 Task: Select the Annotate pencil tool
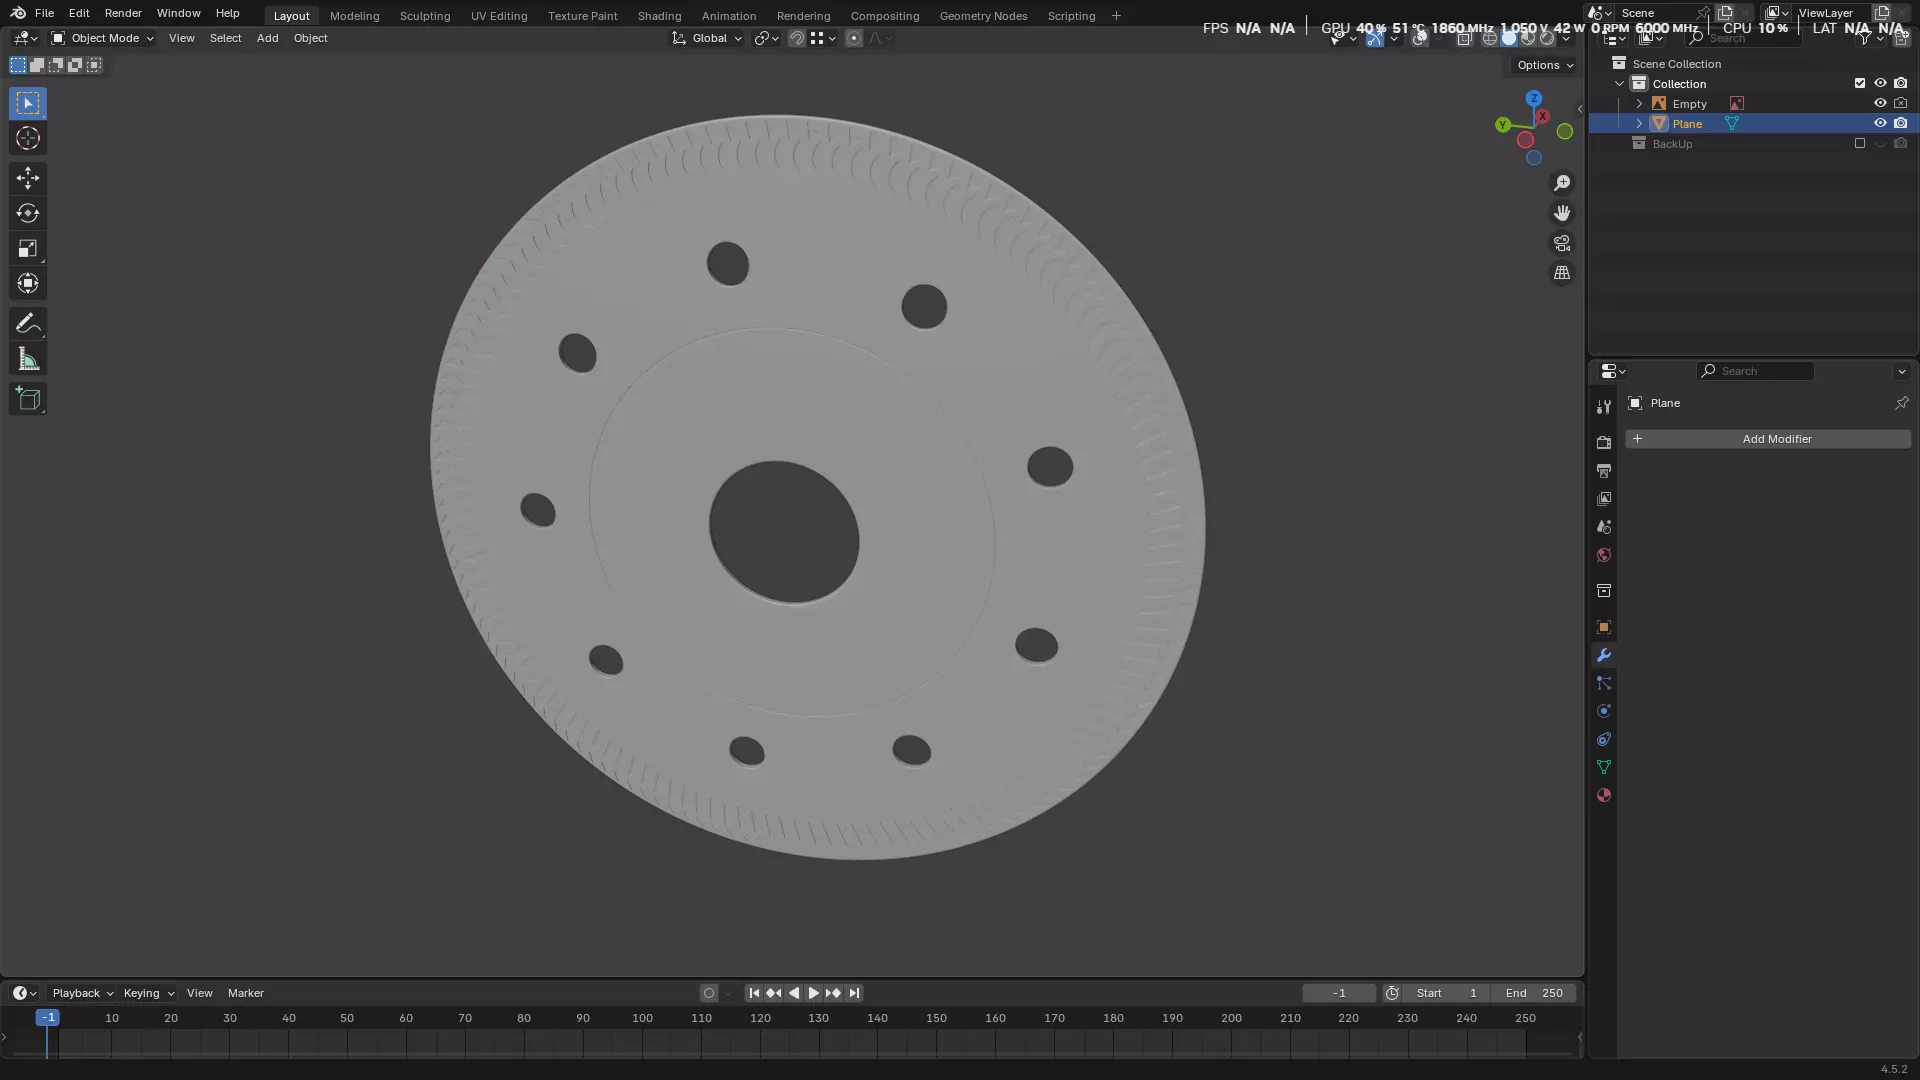28,324
